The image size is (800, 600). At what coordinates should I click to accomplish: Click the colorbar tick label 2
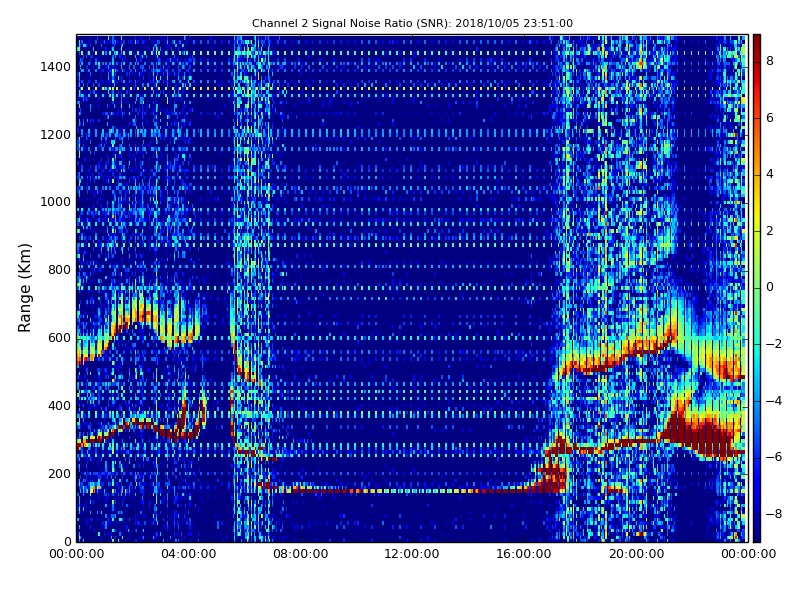coord(770,231)
